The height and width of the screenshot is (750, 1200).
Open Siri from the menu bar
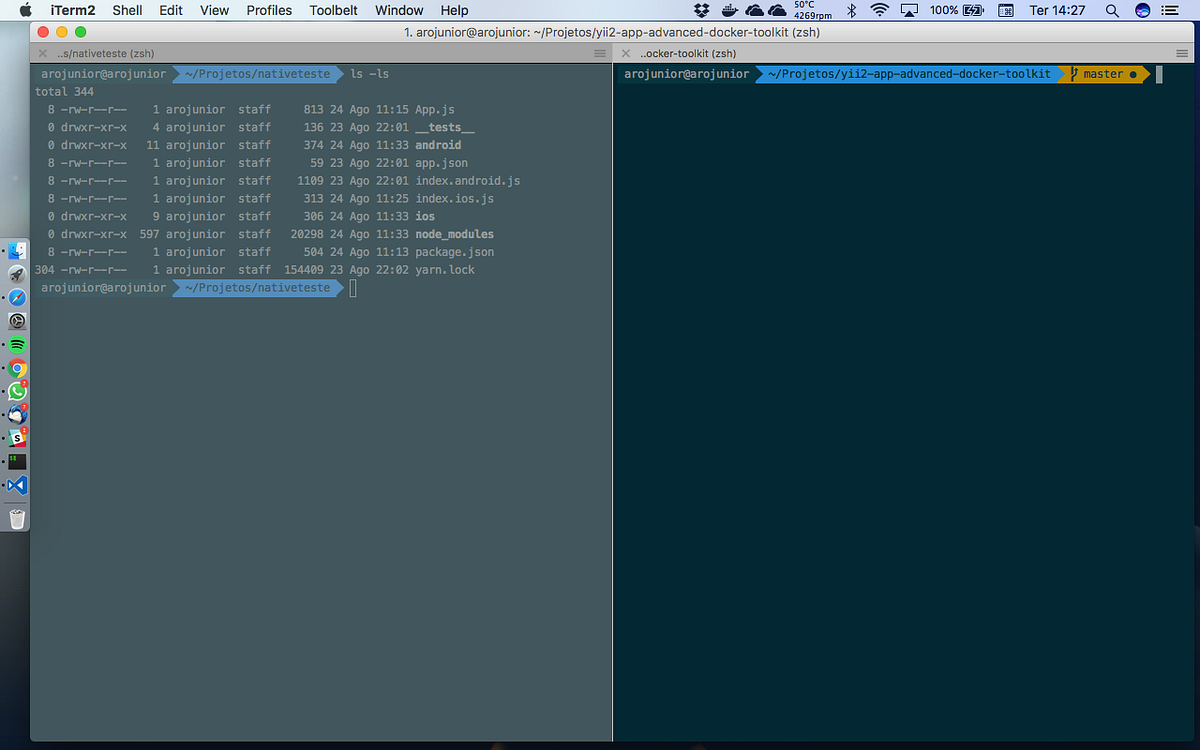[1141, 10]
